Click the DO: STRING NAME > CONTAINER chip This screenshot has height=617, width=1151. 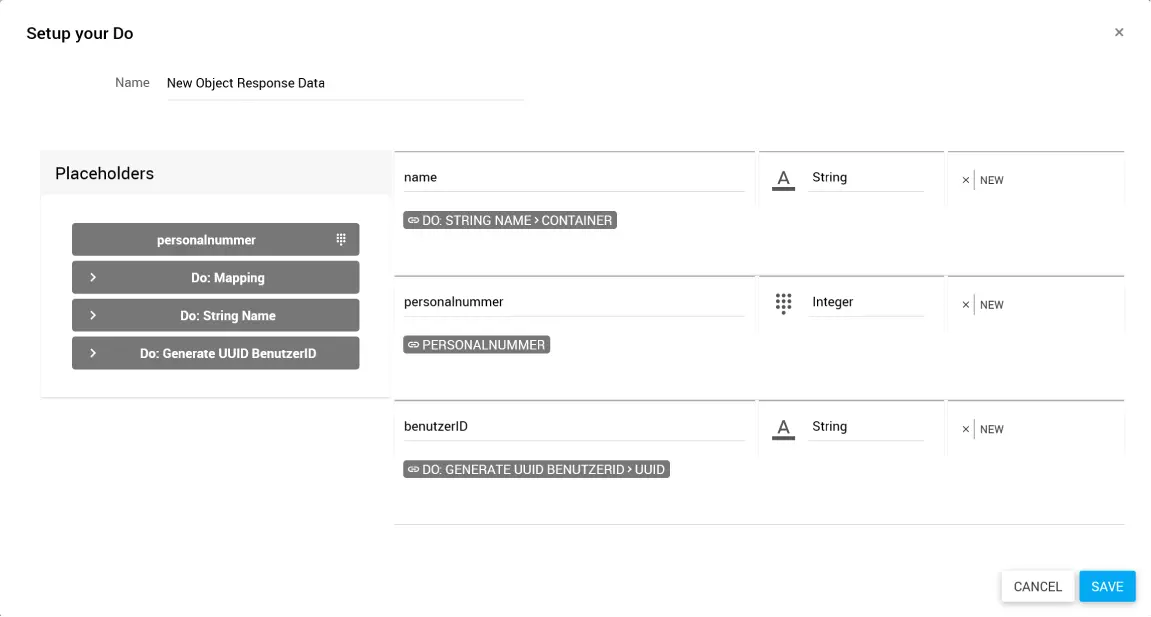pos(510,220)
